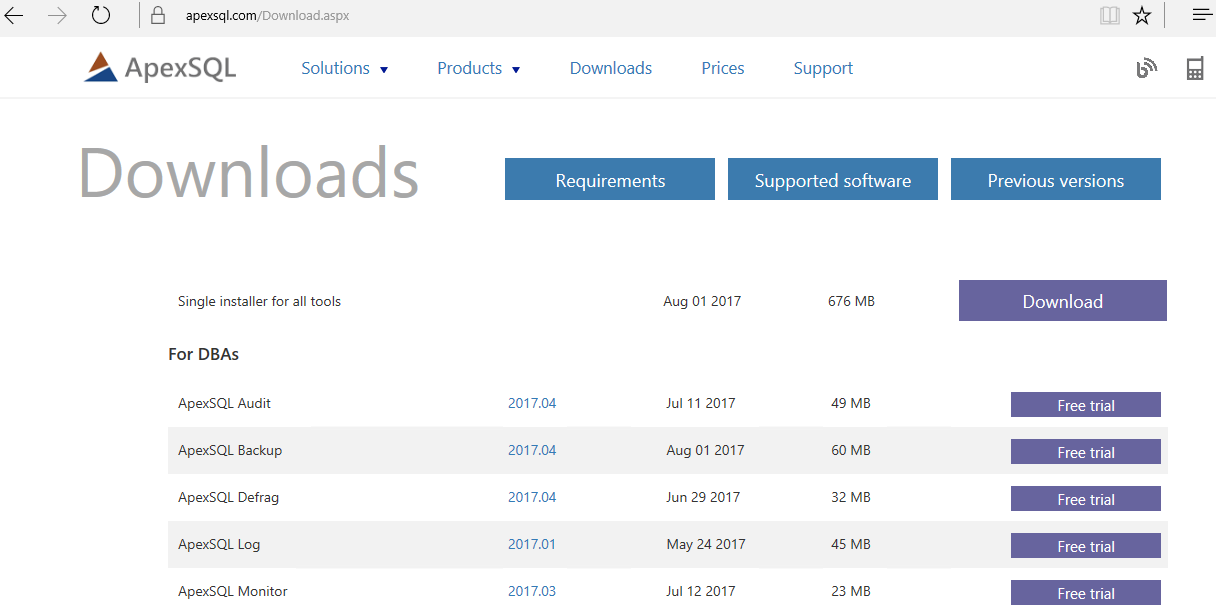Open version 2017.04 link for ApexSQL Audit

[532, 403]
